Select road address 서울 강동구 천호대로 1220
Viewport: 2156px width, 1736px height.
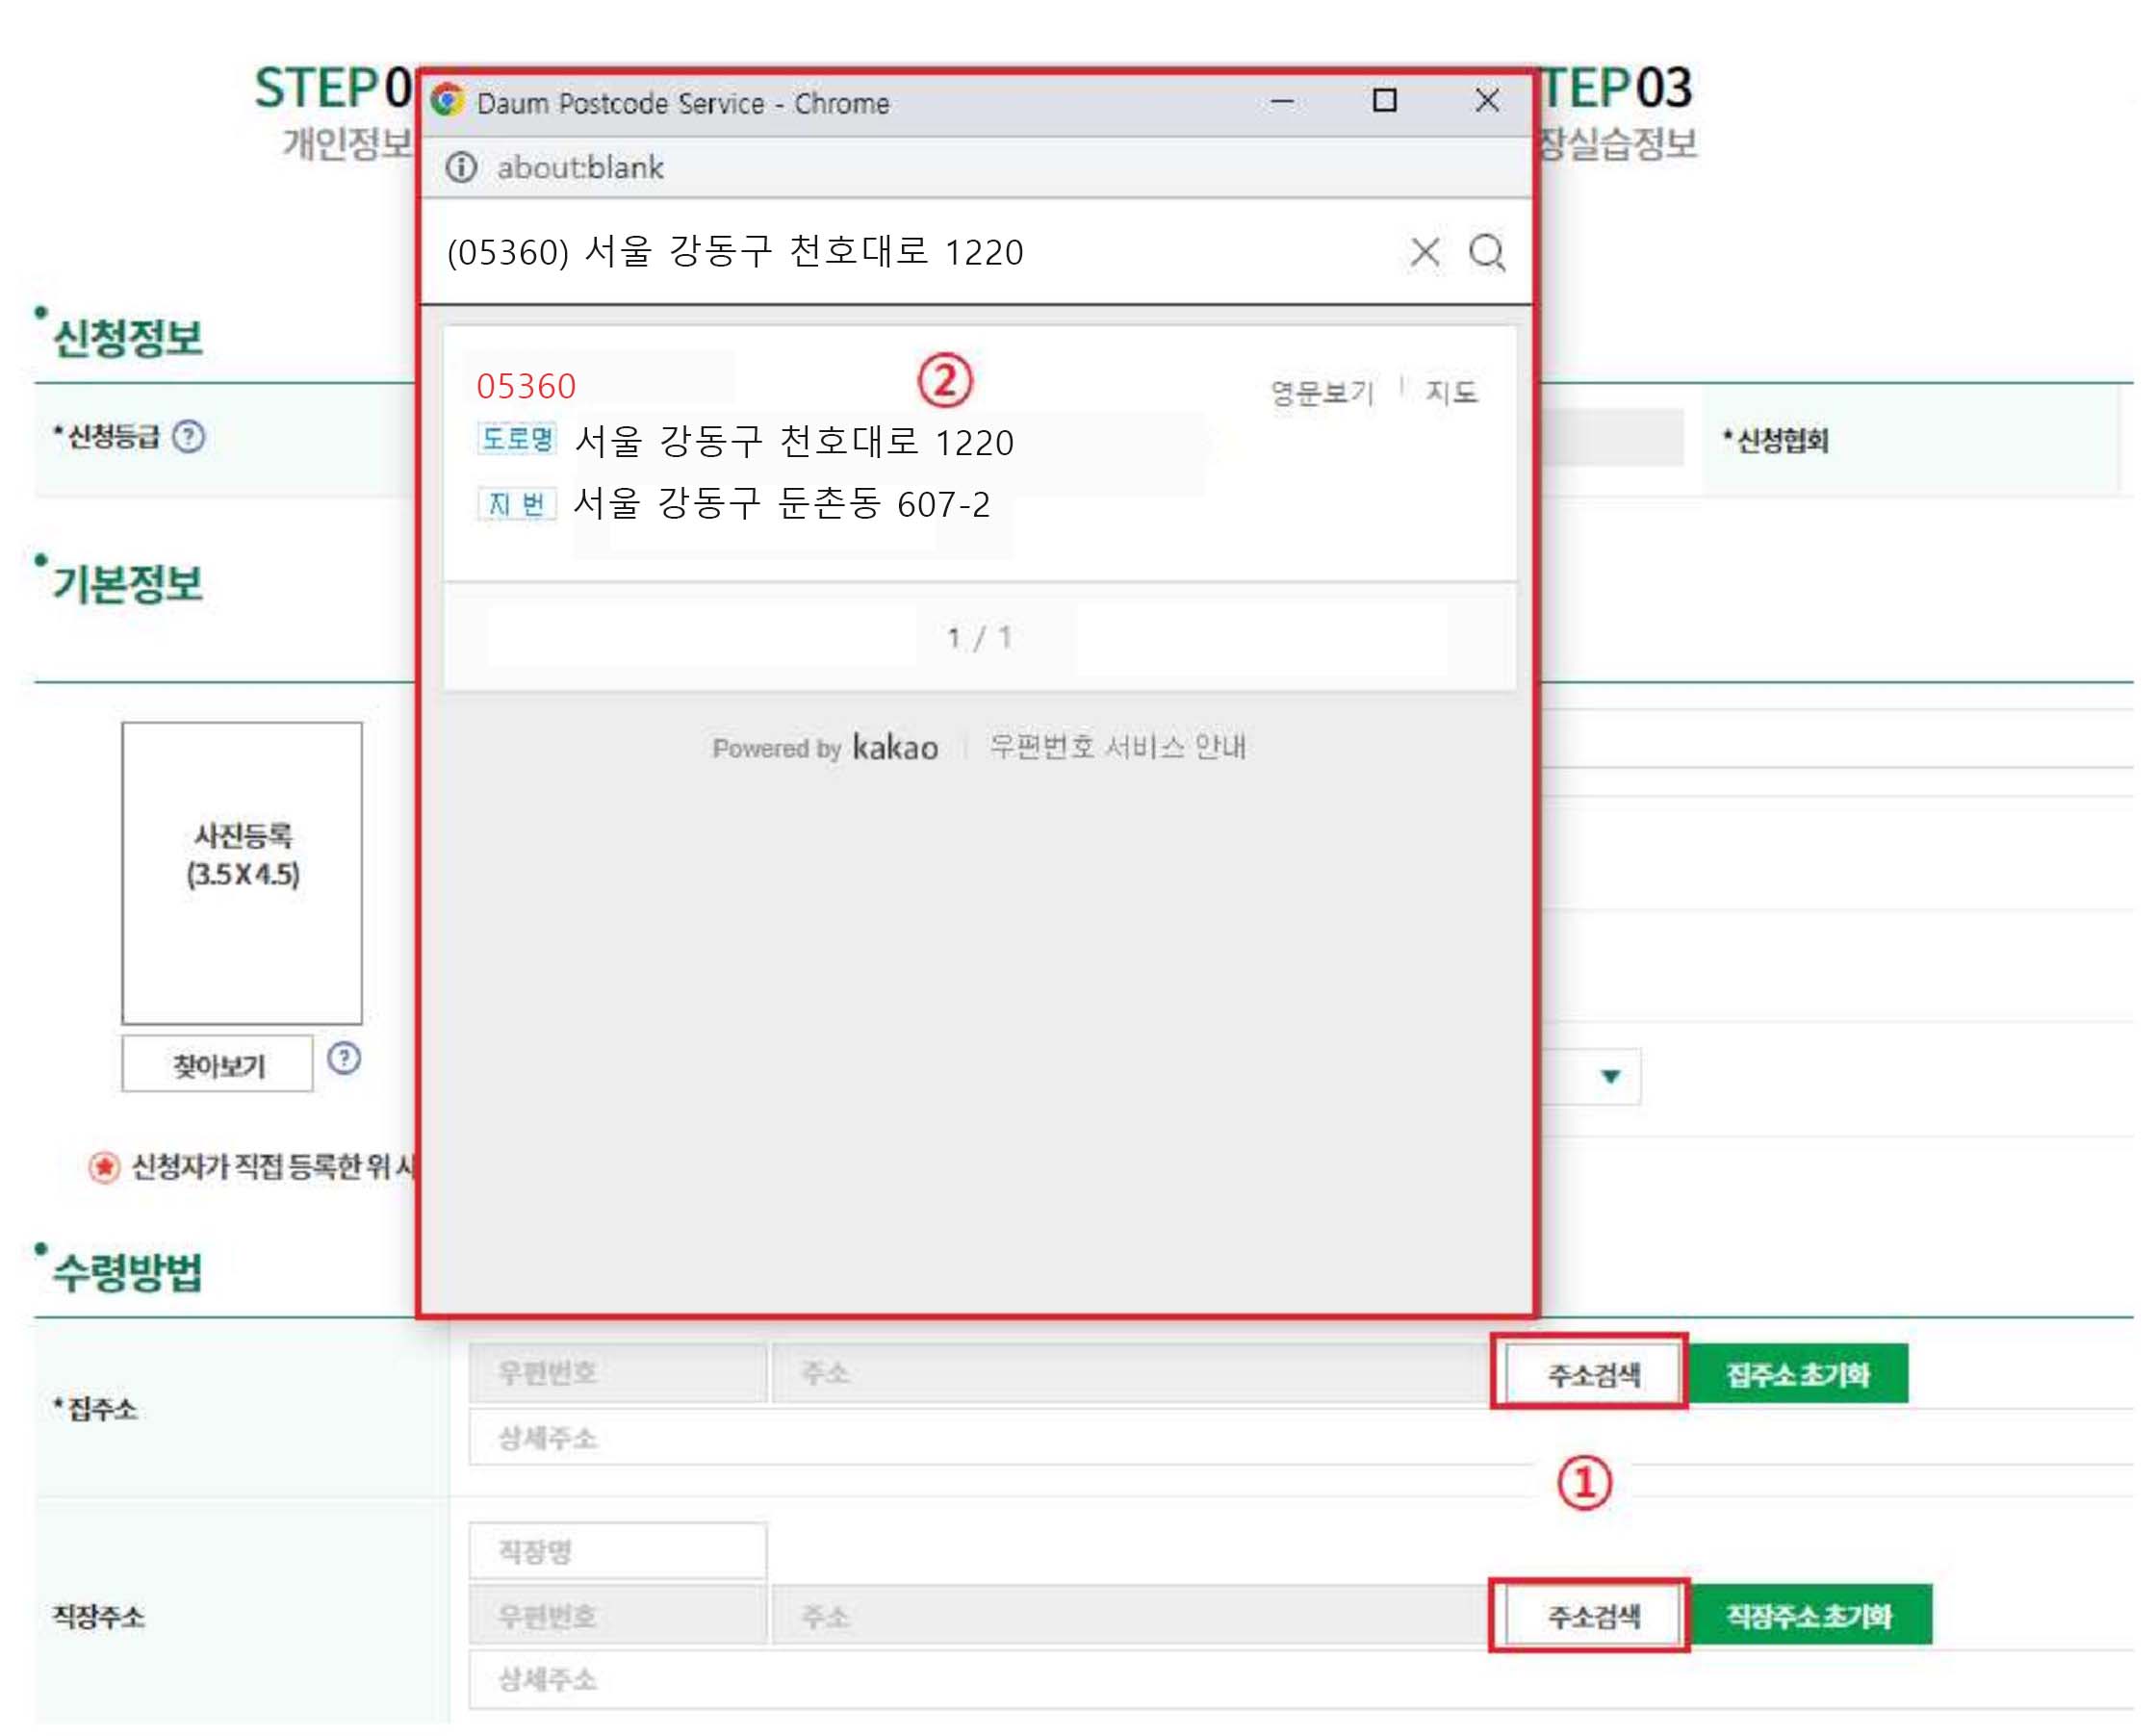(794, 442)
